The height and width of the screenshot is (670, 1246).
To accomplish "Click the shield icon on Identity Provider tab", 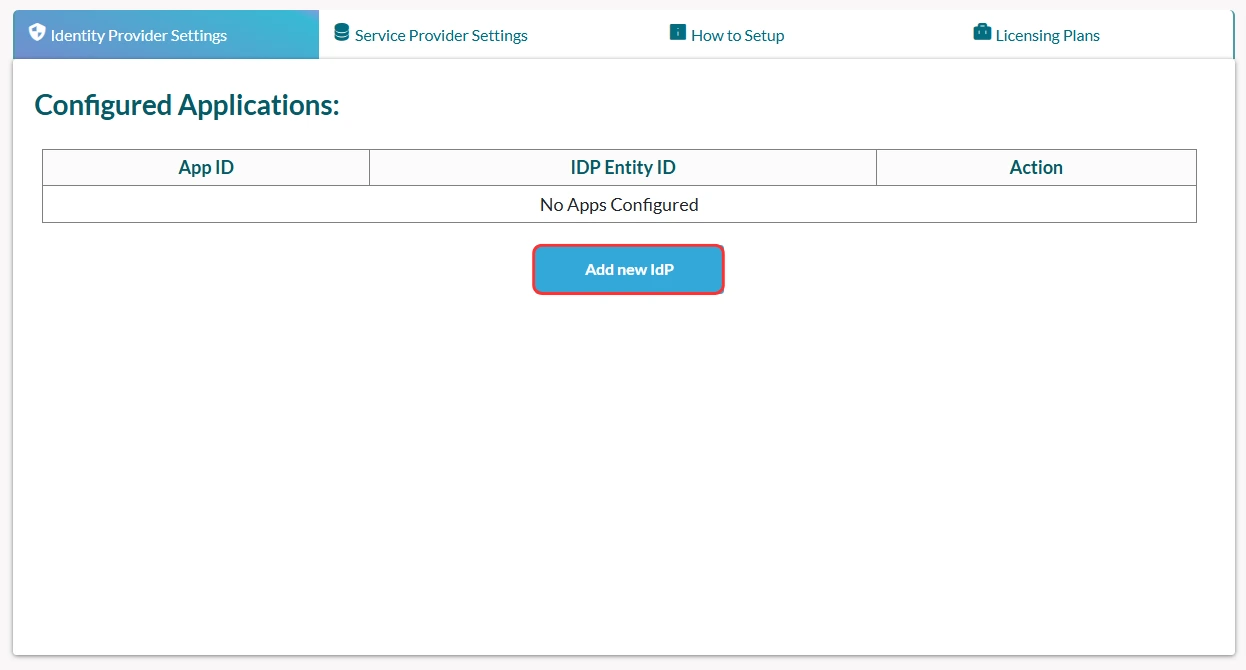I will click(37, 33).
